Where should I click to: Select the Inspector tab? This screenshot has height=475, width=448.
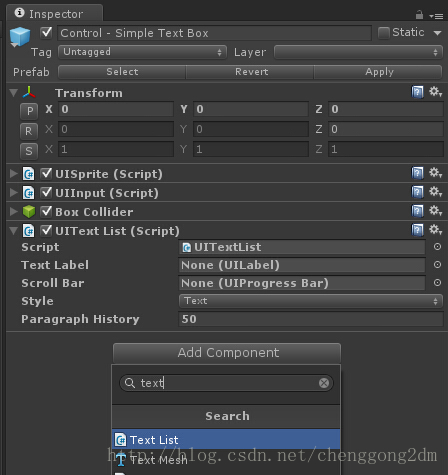pyautogui.click(x=55, y=13)
